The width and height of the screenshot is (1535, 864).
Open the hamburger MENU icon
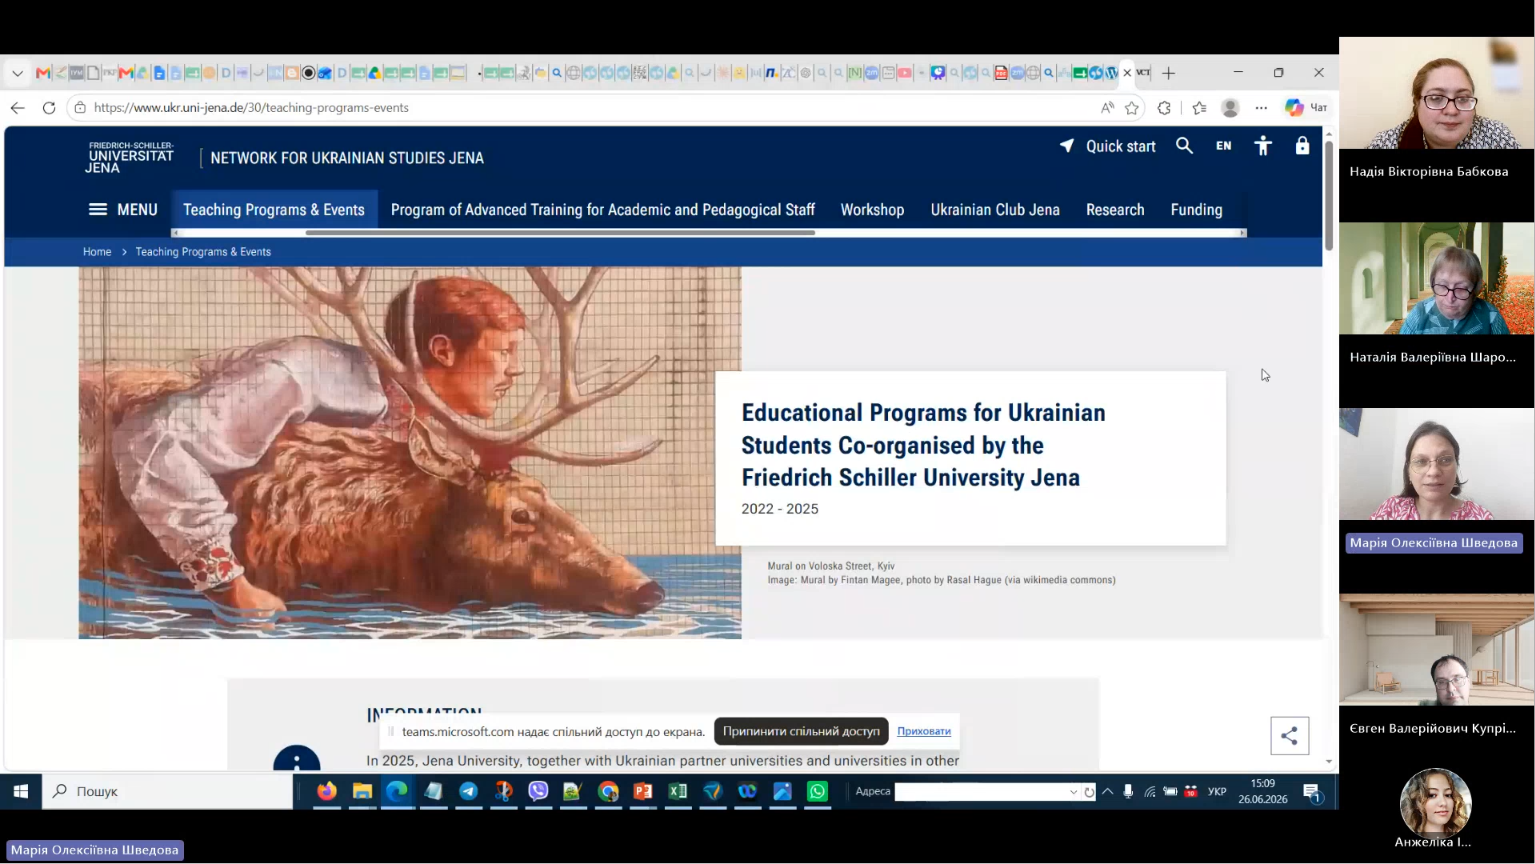pos(97,209)
